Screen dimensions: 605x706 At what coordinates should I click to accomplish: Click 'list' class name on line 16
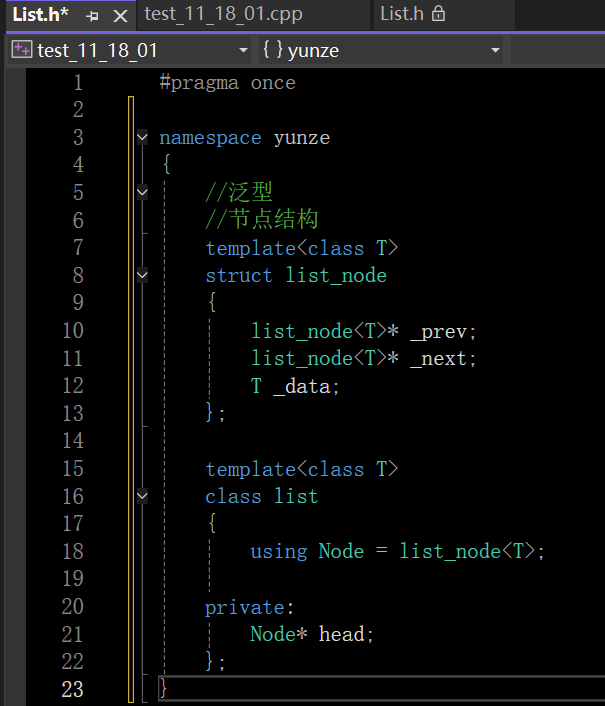[x=296, y=497]
